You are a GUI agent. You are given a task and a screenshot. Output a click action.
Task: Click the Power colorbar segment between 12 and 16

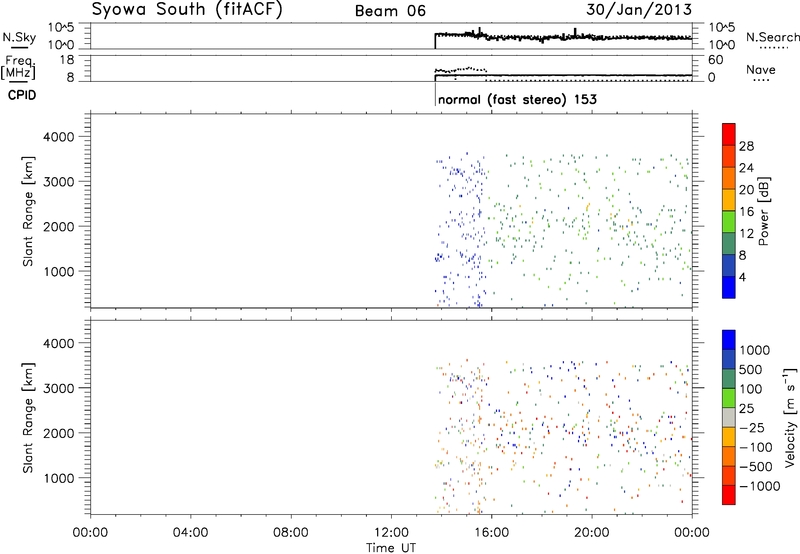pyautogui.click(x=729, y=222)
